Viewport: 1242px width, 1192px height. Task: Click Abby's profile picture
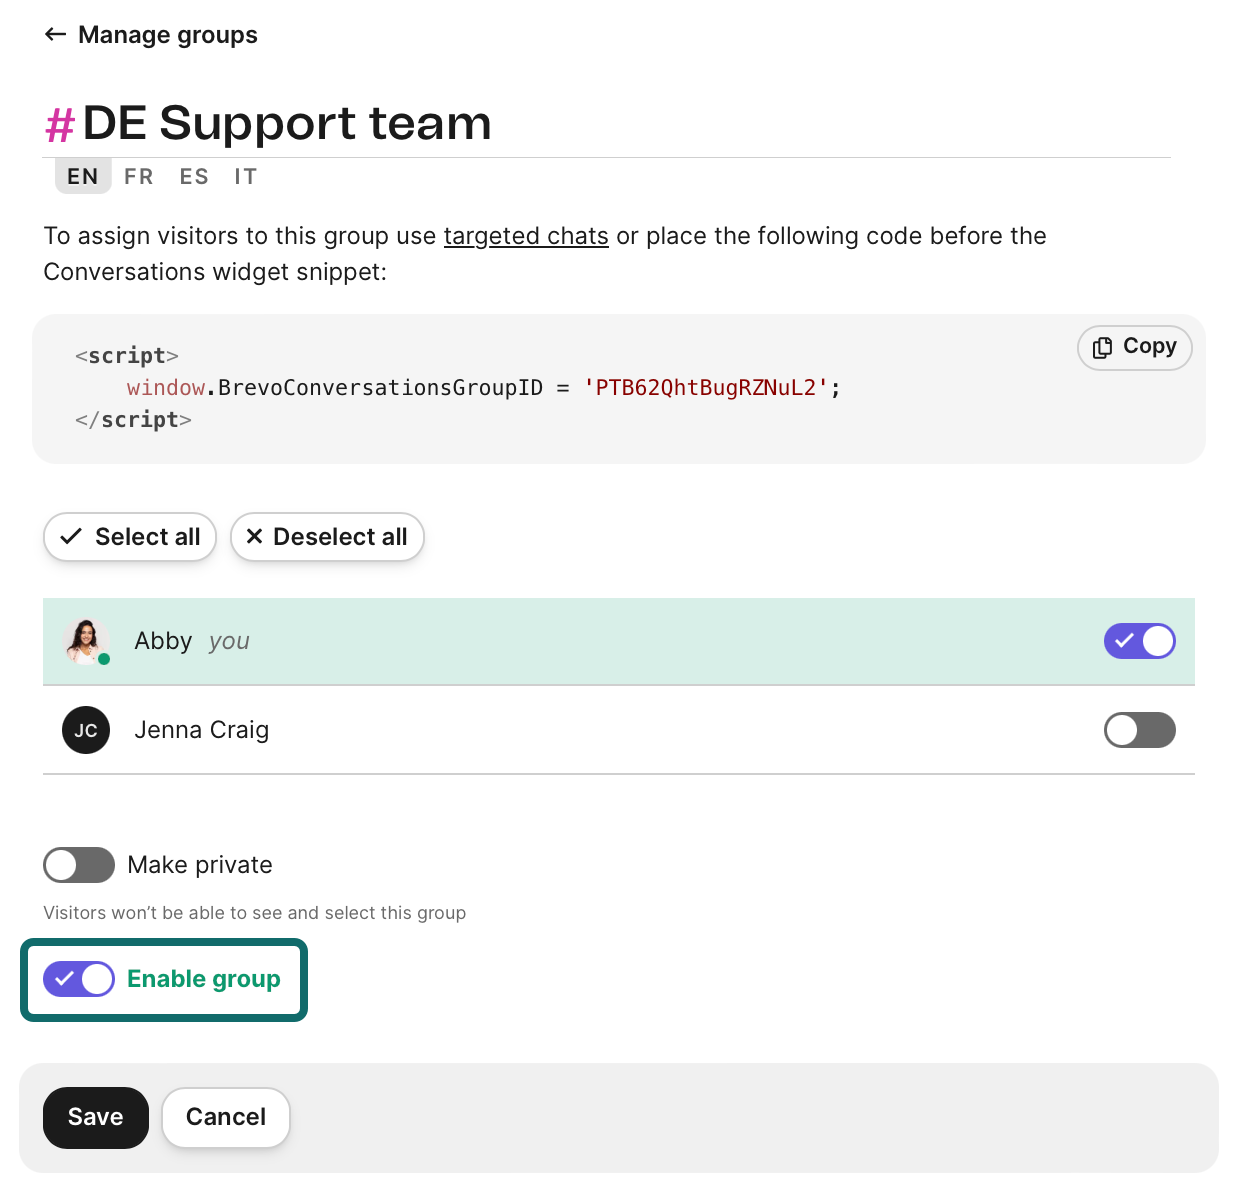click(86, 641)
